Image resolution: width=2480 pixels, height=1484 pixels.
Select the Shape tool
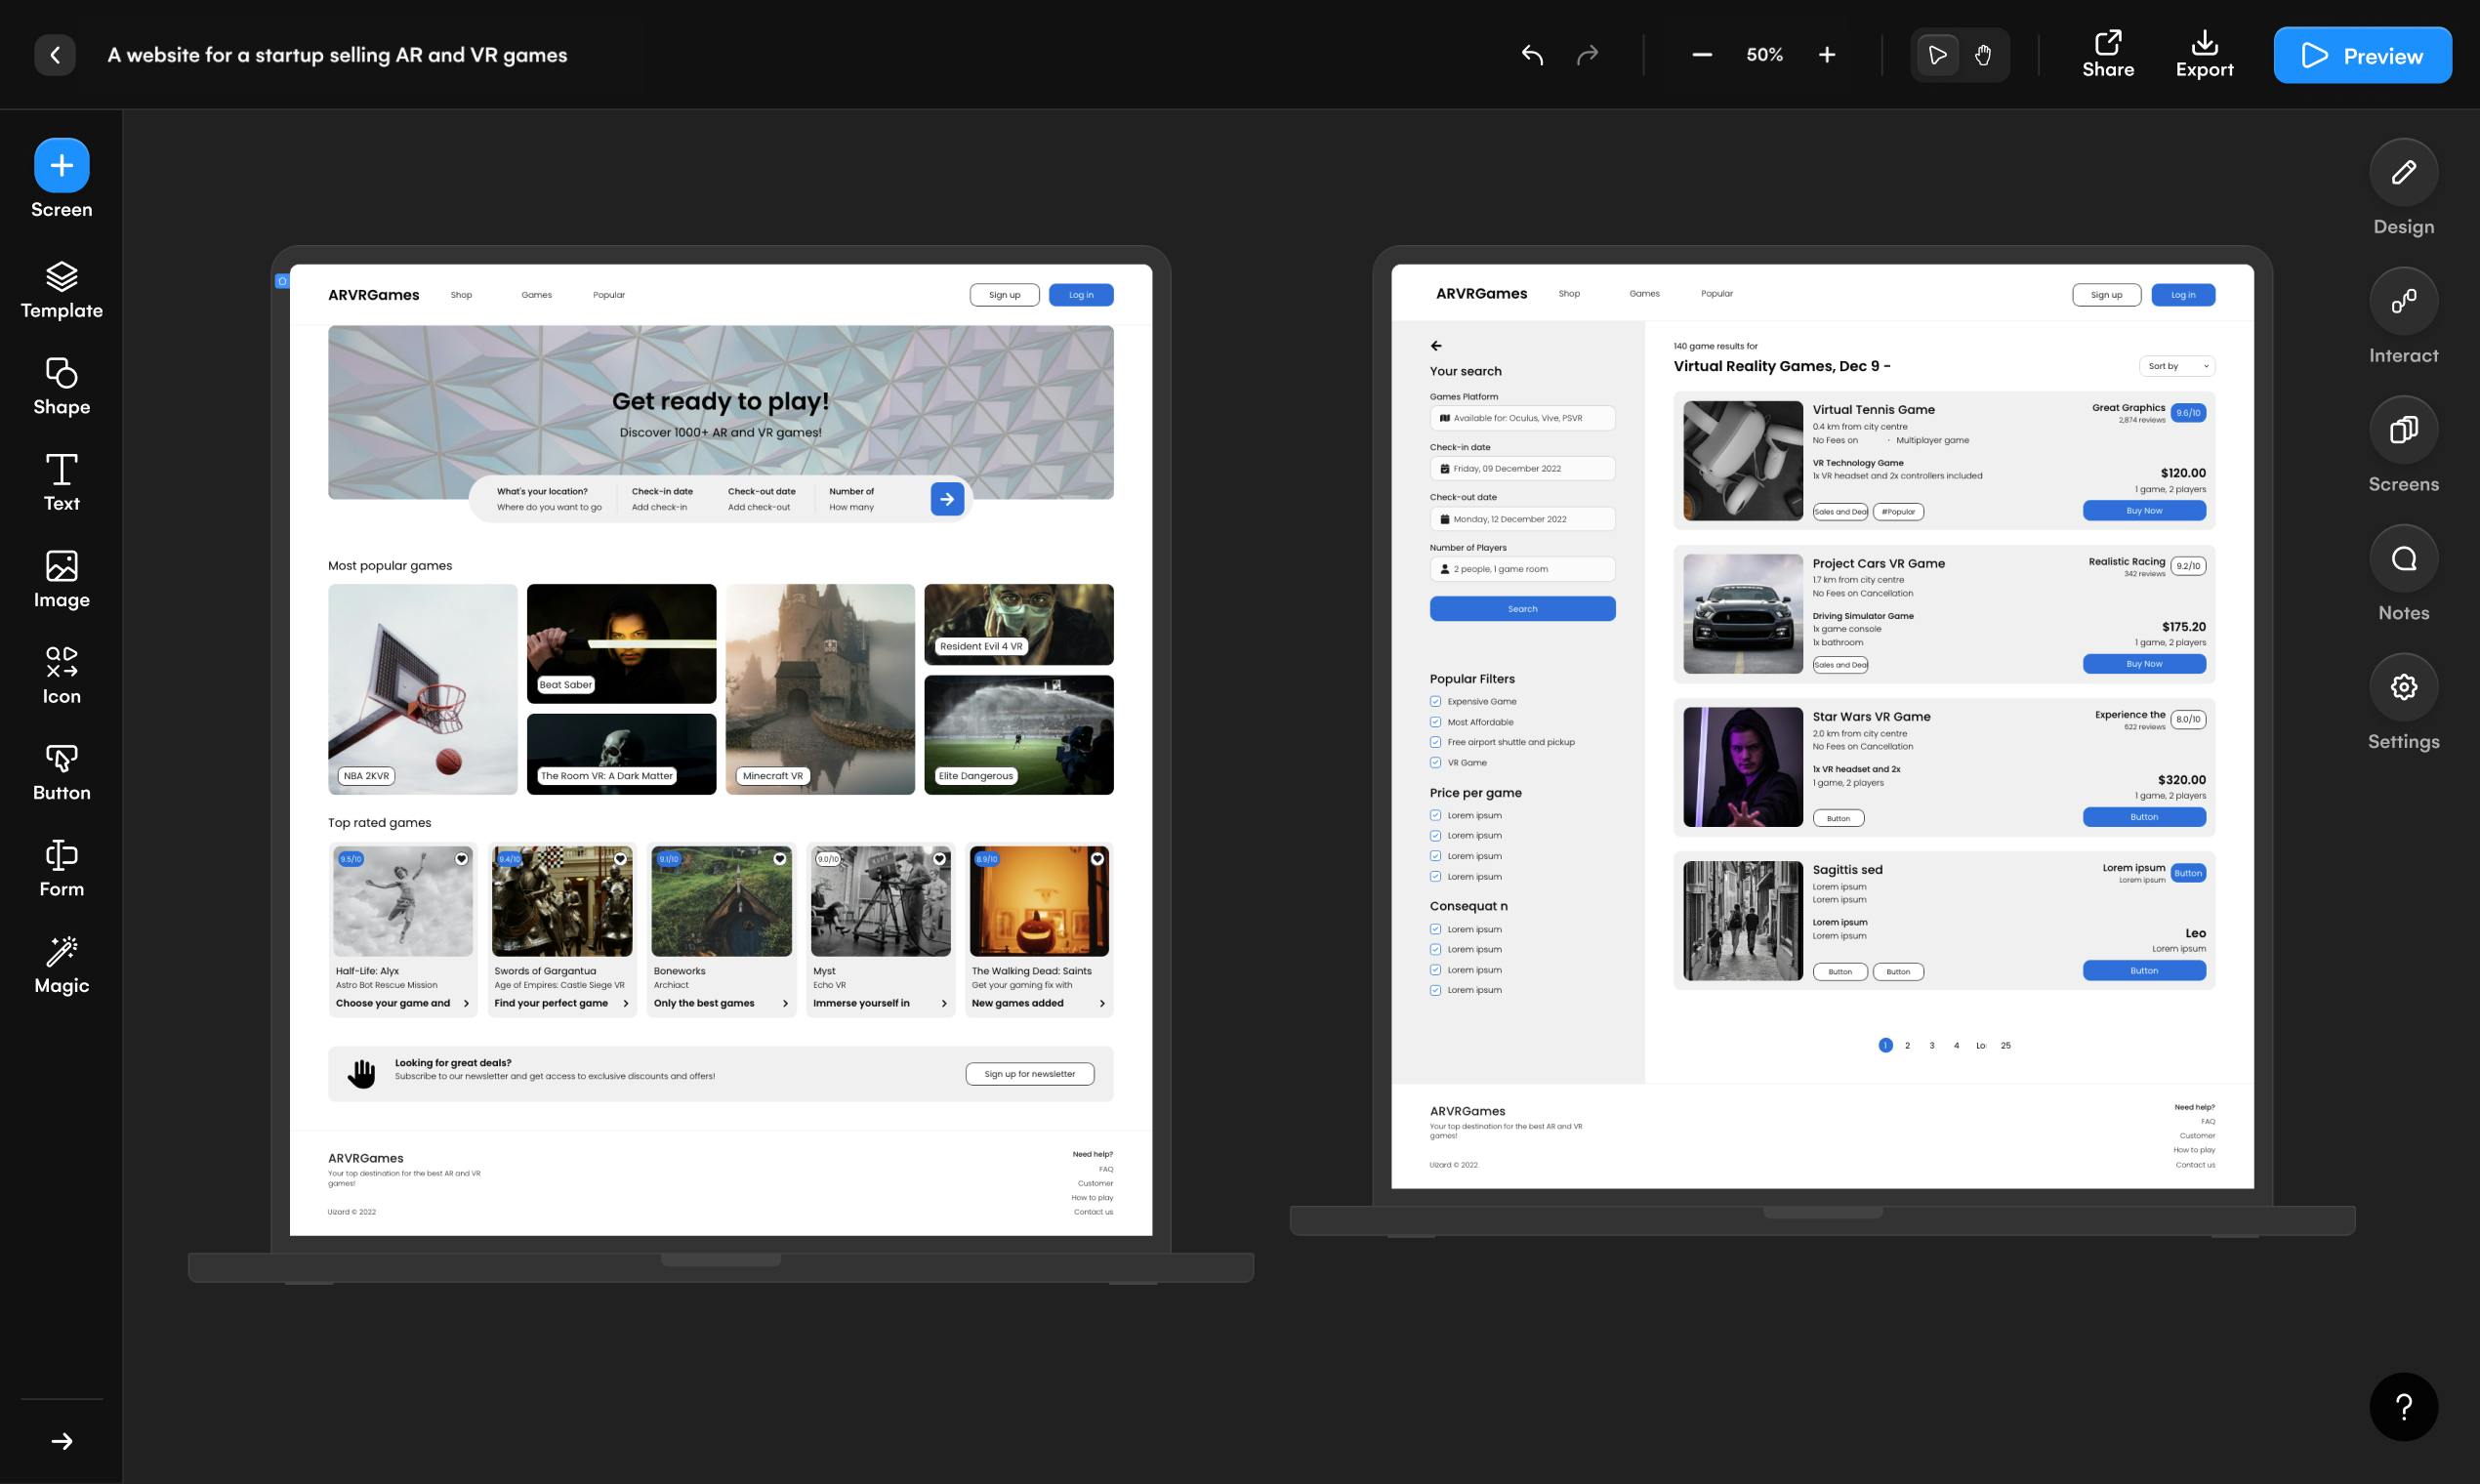click(x=62, y=386)
